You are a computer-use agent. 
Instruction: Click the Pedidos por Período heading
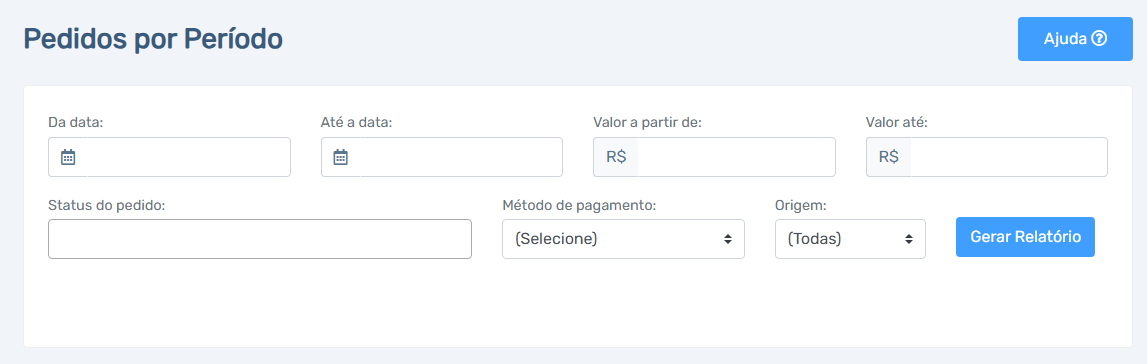153,39
